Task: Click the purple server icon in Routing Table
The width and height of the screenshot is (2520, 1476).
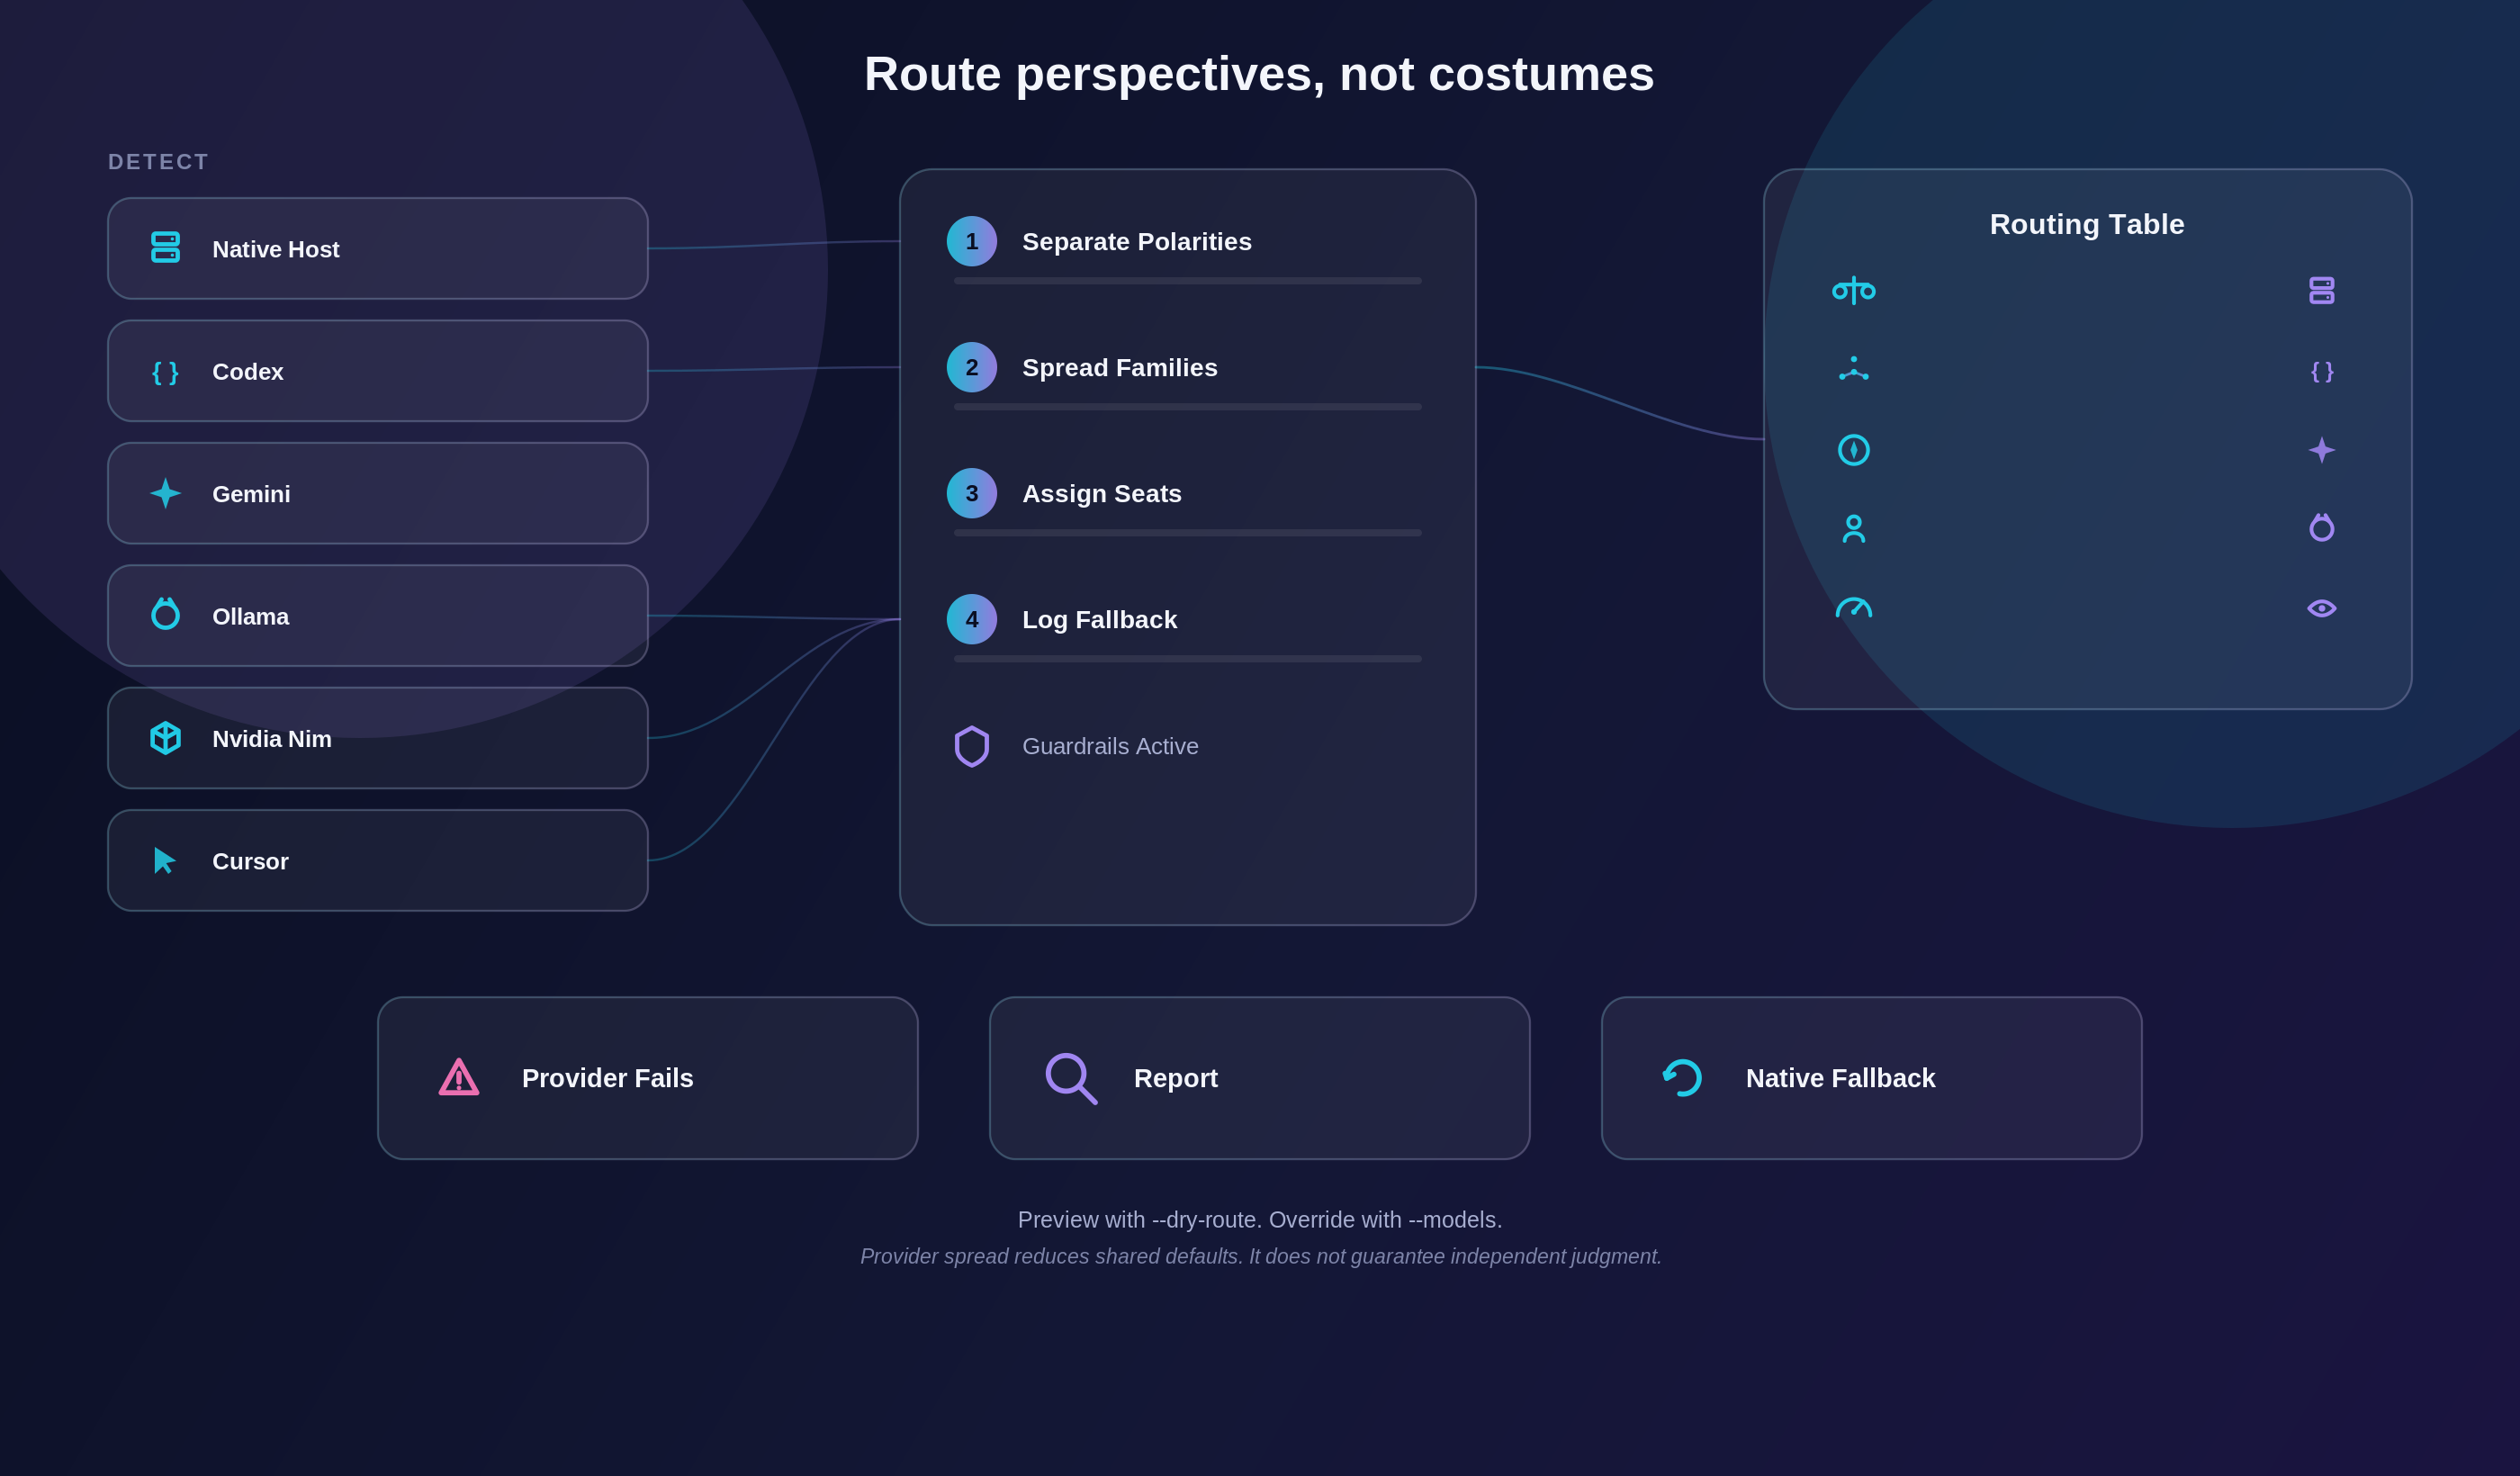Action: (x=2321, y=290)
